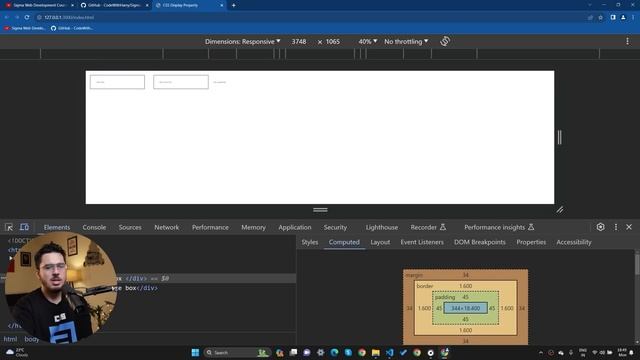This screenshot has width=640, height=360.
Task: Switch to the Network tab
Action: [167, 227]
